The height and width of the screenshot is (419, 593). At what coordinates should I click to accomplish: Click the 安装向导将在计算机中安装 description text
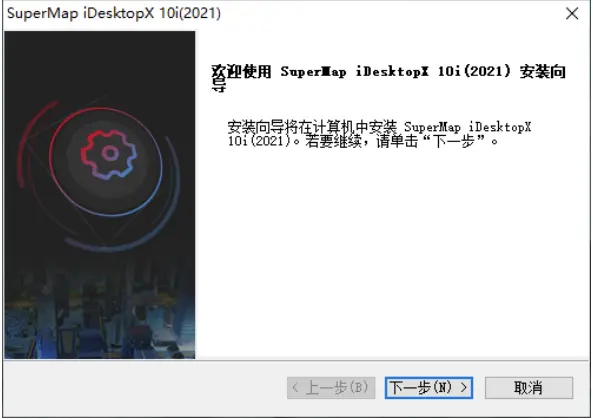point(379,134)
